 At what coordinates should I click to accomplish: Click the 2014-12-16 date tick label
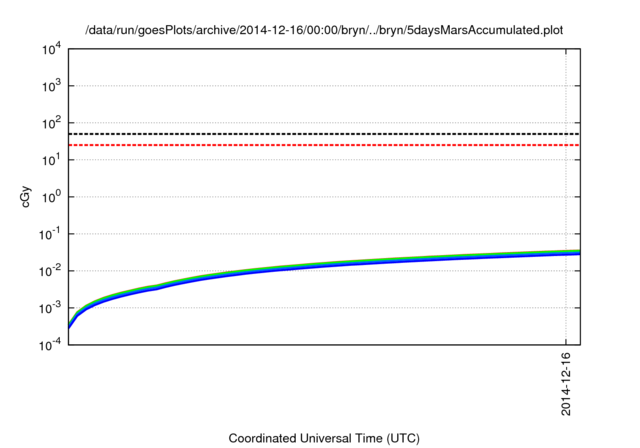pos(566,384)
